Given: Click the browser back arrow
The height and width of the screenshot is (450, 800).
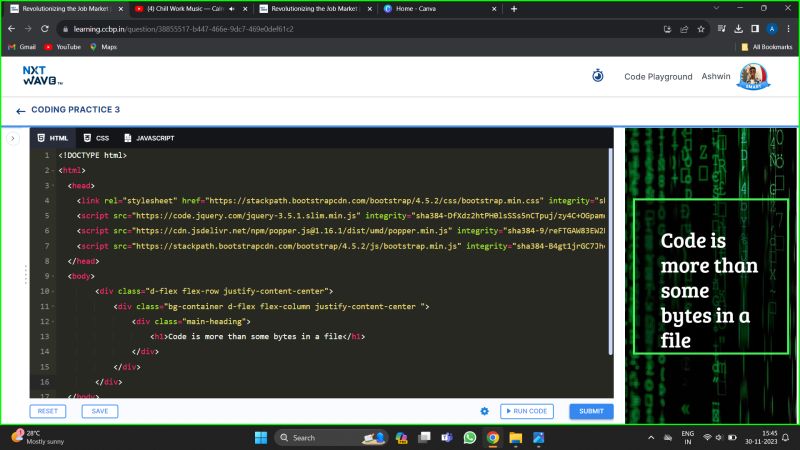Looking at the screenshot, I should click(x=12, y=29).
